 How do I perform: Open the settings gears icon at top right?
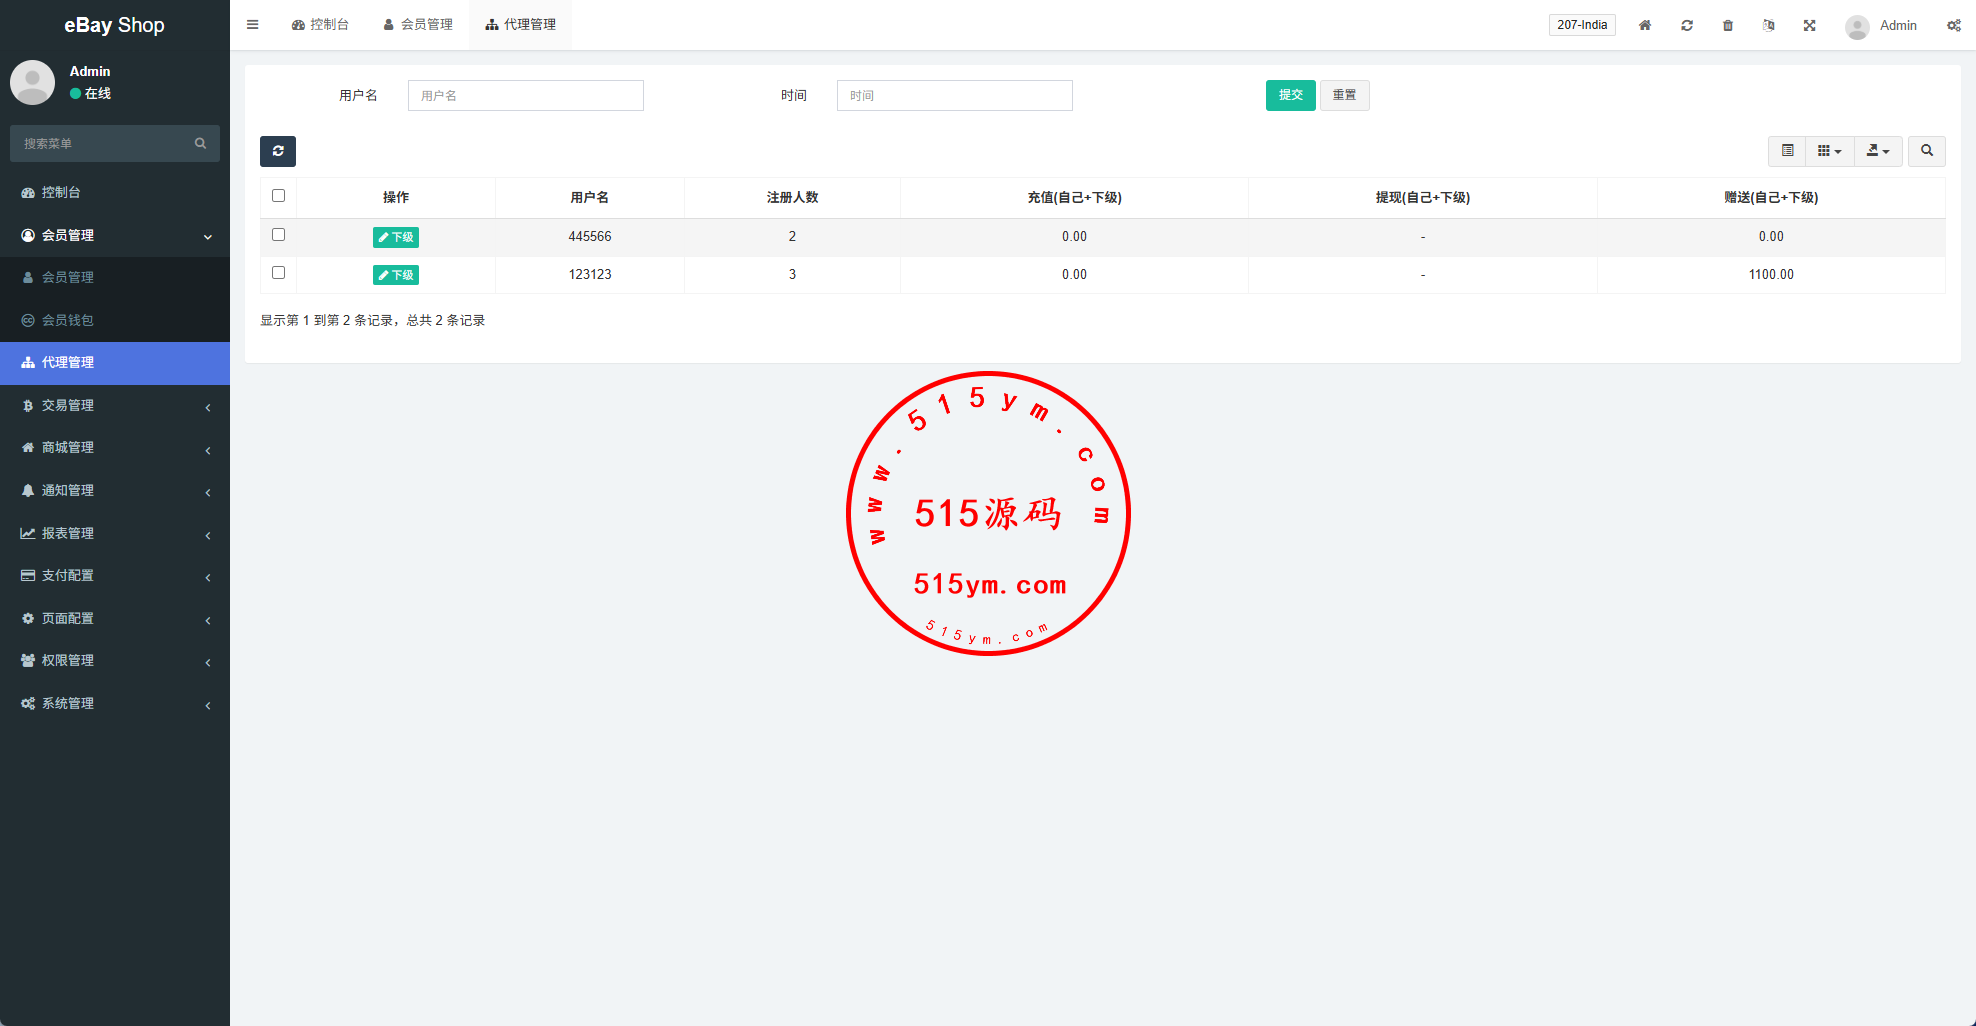click(1953, 25)
